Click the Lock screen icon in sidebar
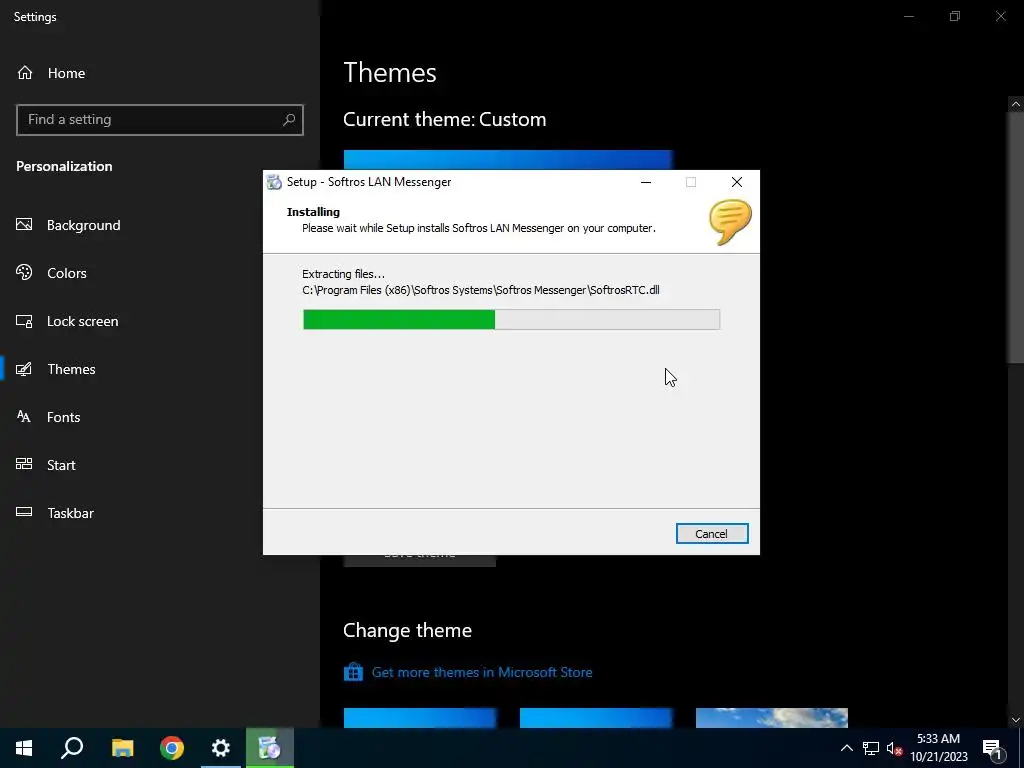The image size is (1024, 768). point(24,321)
